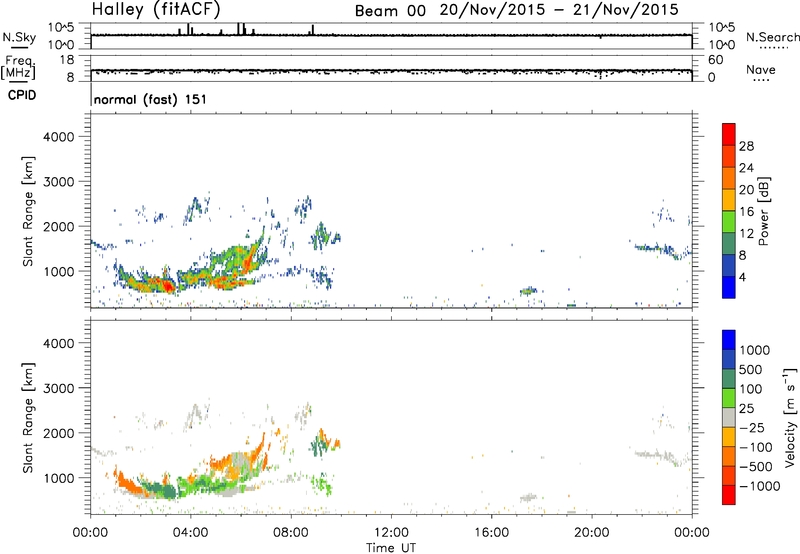The height and width of the screenshot is (554, 800).
Task: Click the 60 tick on Nave axis
Action: point(715,60)
